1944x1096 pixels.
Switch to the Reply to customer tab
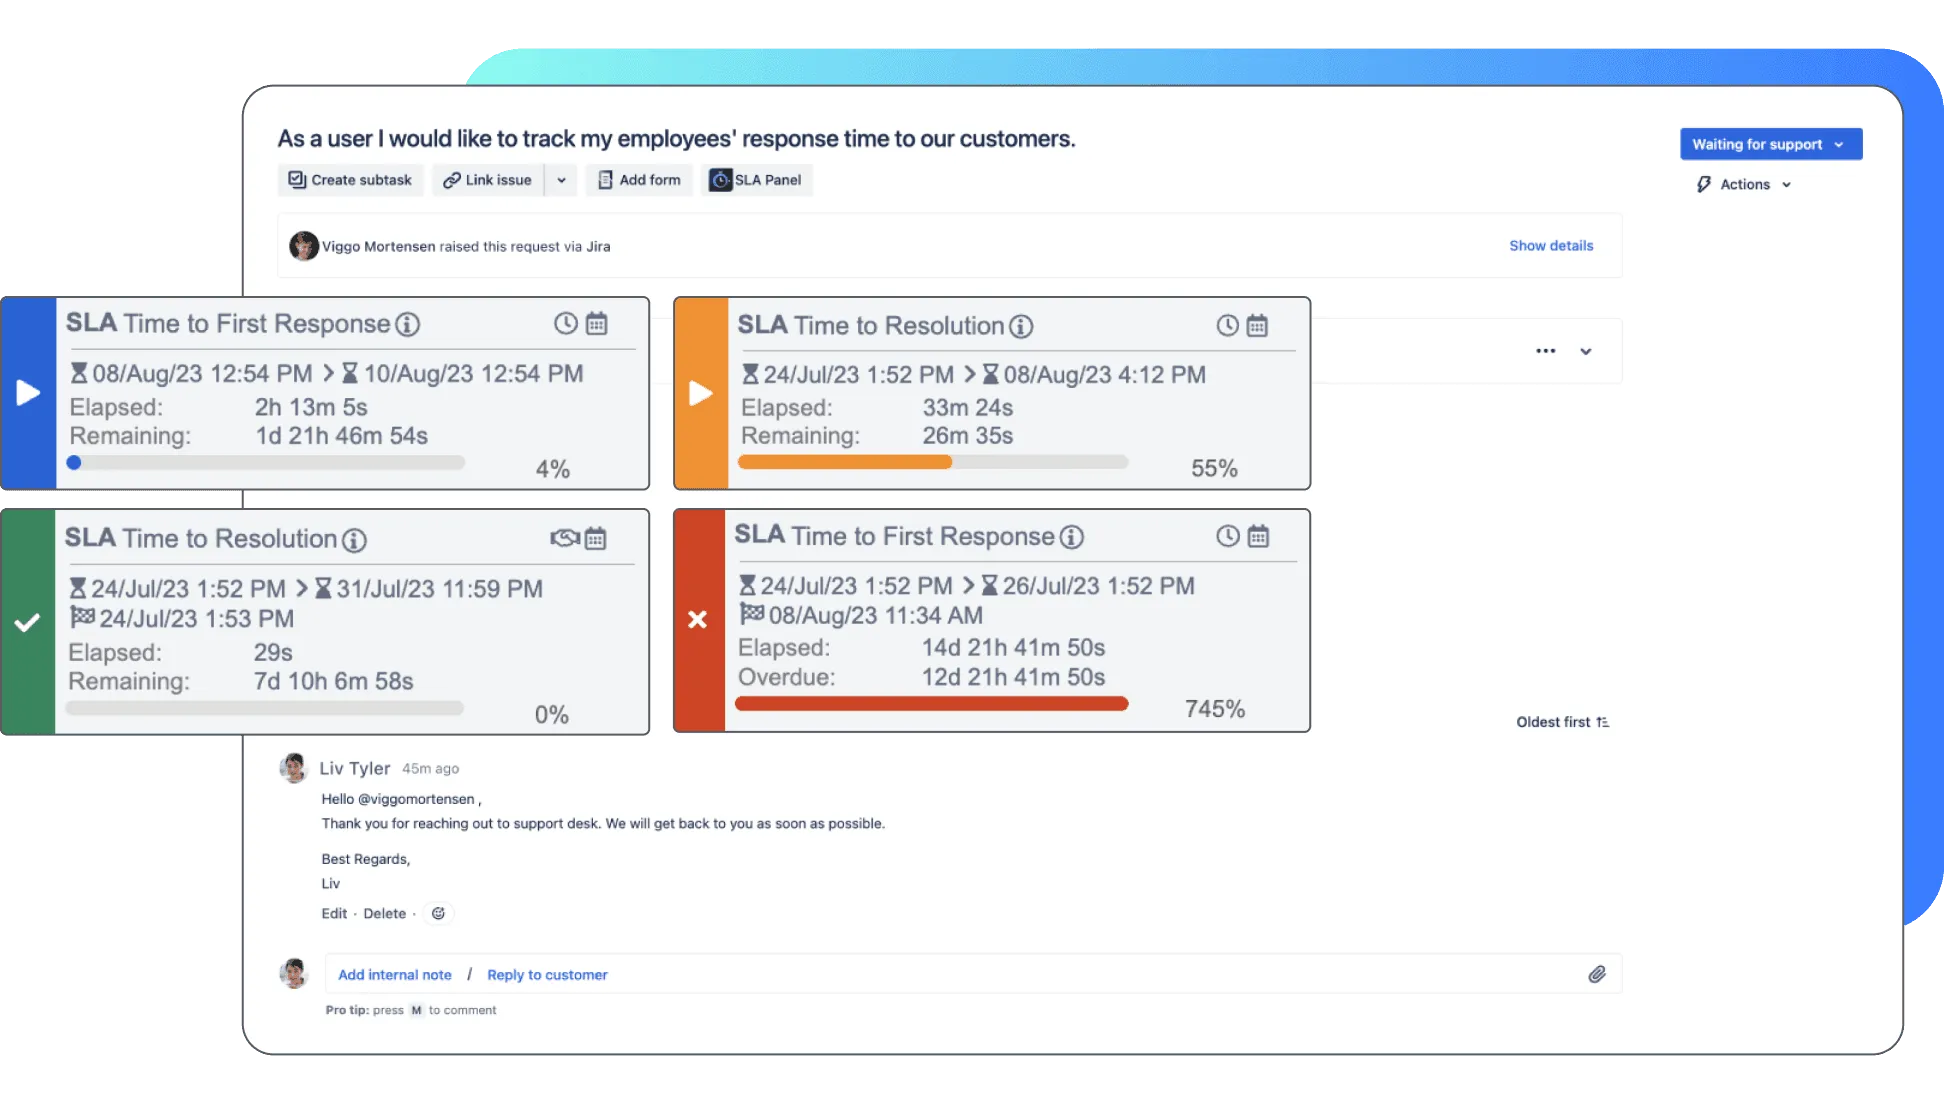547,975
